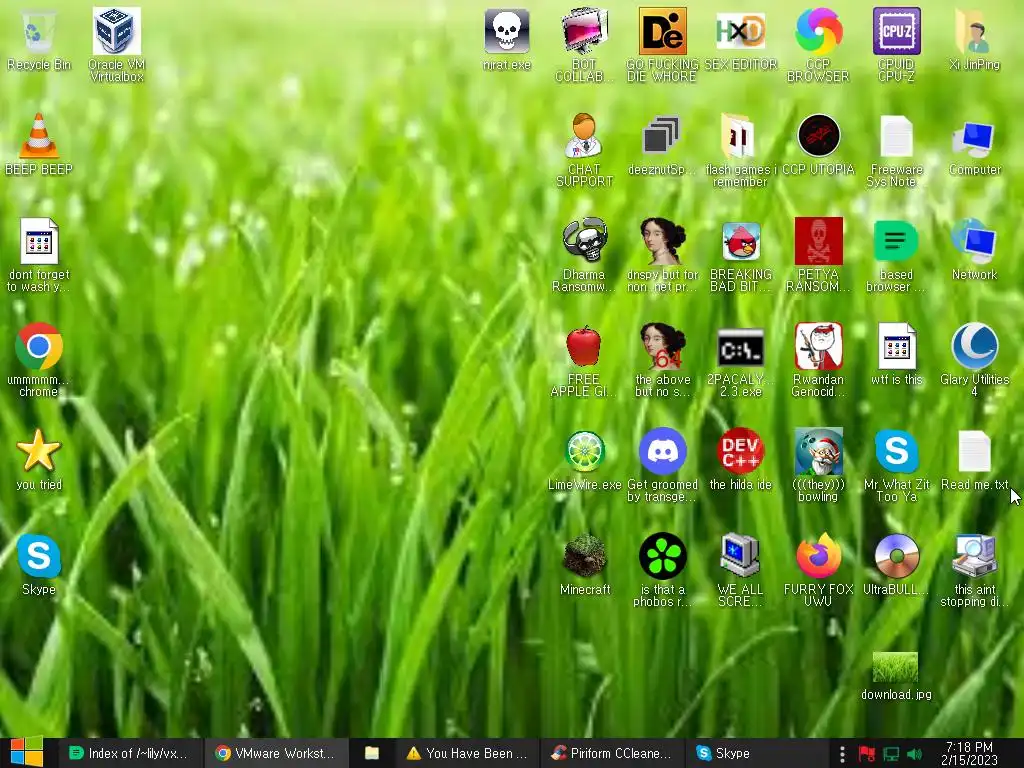Open the download.jpg thumbnail

(x=895, y=667)
